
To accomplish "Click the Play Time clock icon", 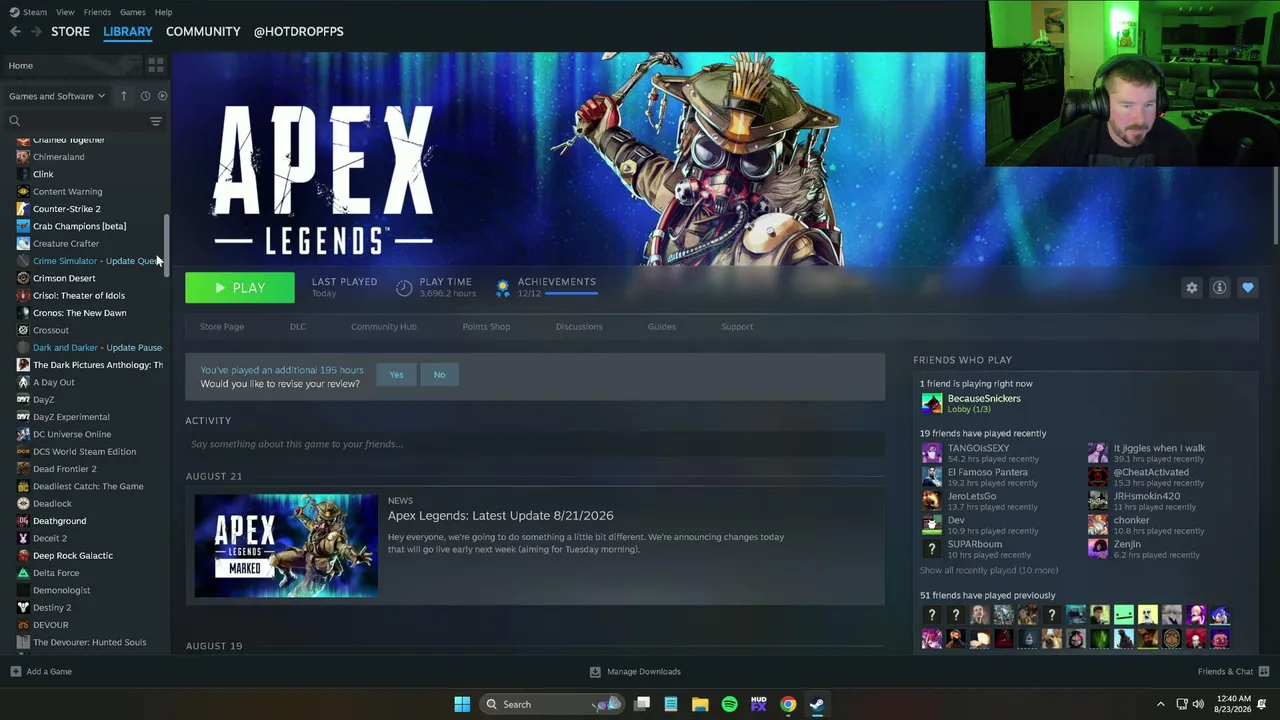I will coord(404,288).
